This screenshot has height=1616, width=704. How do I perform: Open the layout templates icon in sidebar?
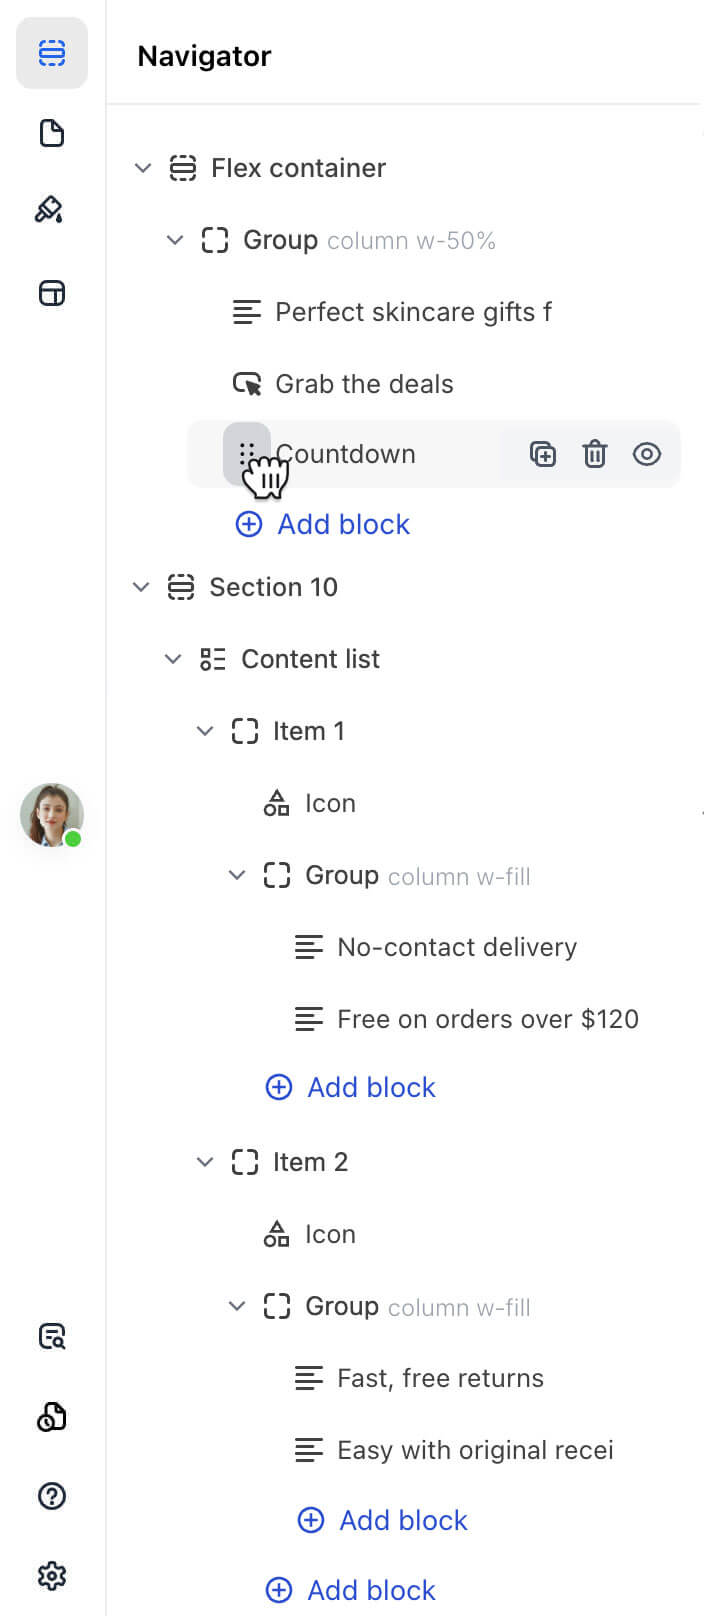[52, 293]
